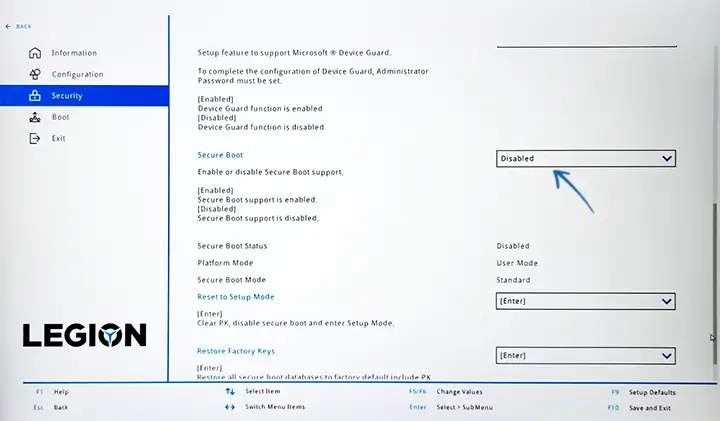Click the Reset to Setup Mode label
The width and height of the screenshot is (720, 421).
(x=236, y=297)
